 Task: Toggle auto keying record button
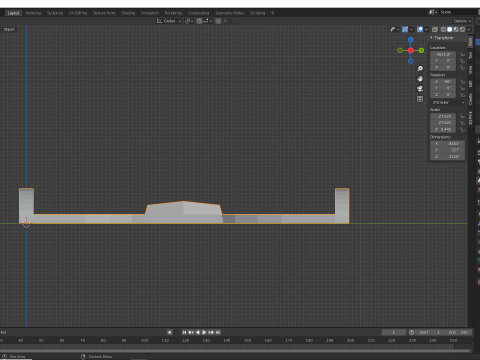[x=170, y=332]
